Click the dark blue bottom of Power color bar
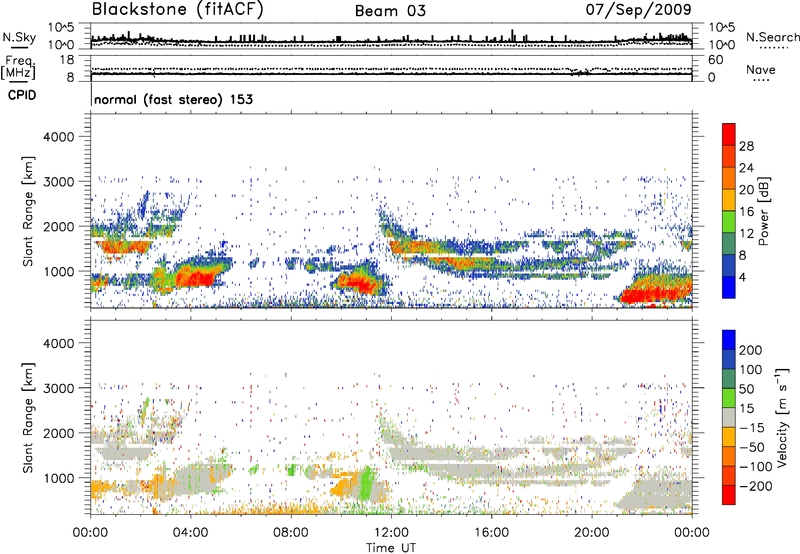Screen dimensions: 800x554 pyautogui.click(x=729, y=287)
